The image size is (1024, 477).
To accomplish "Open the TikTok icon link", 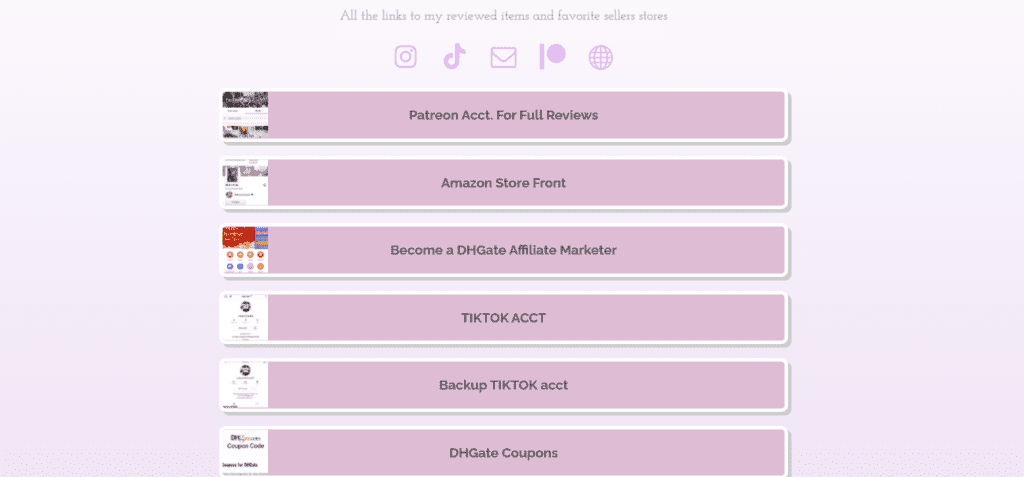I will pos(455,56).
